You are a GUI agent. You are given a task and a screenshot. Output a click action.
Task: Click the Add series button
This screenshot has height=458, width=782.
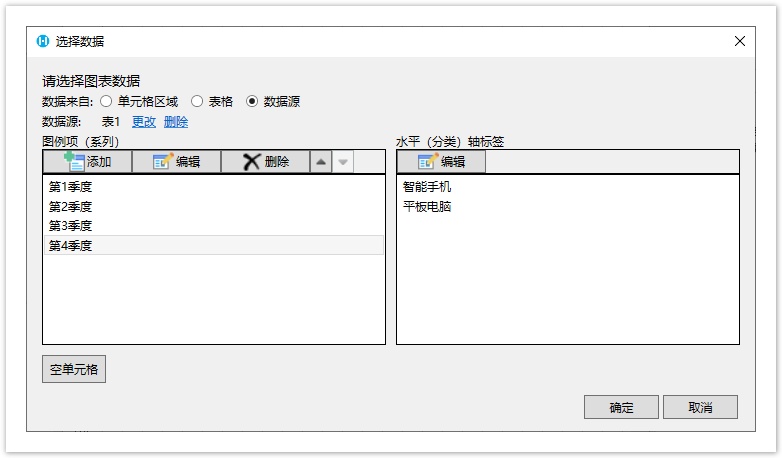pyautogui.click(x=87, y=162)
